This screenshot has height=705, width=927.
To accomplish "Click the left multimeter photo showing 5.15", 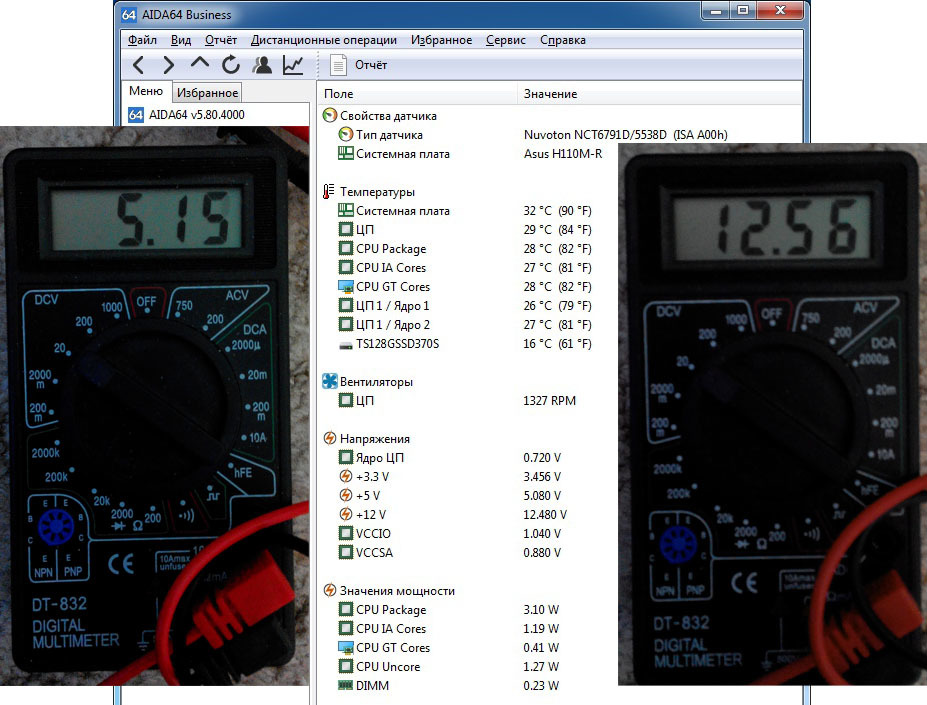I will pos(154,406).
